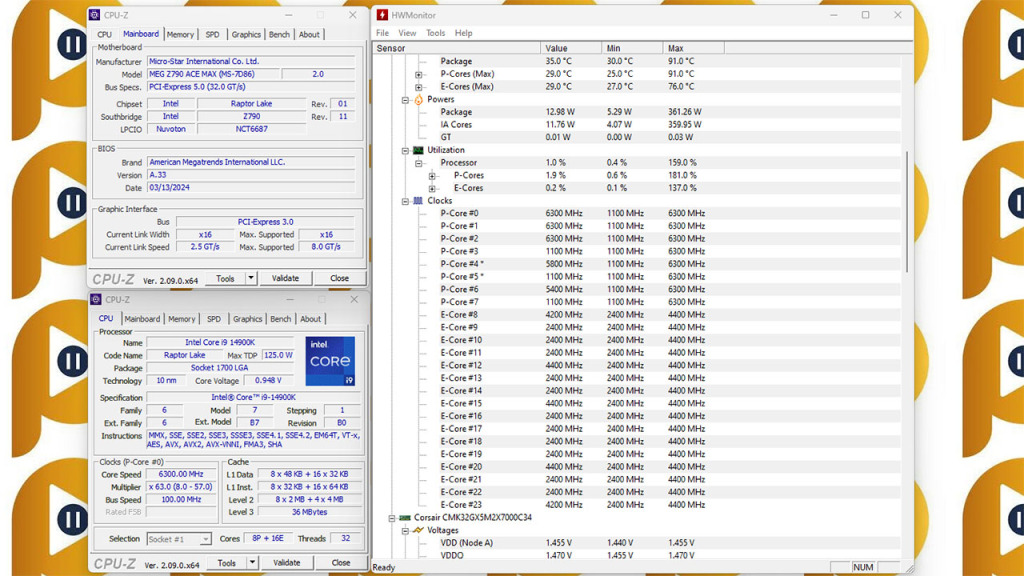The image size is (1024, 576).
Task: Expand E-Cores under Processor utilization
Action: pos(432,188)
